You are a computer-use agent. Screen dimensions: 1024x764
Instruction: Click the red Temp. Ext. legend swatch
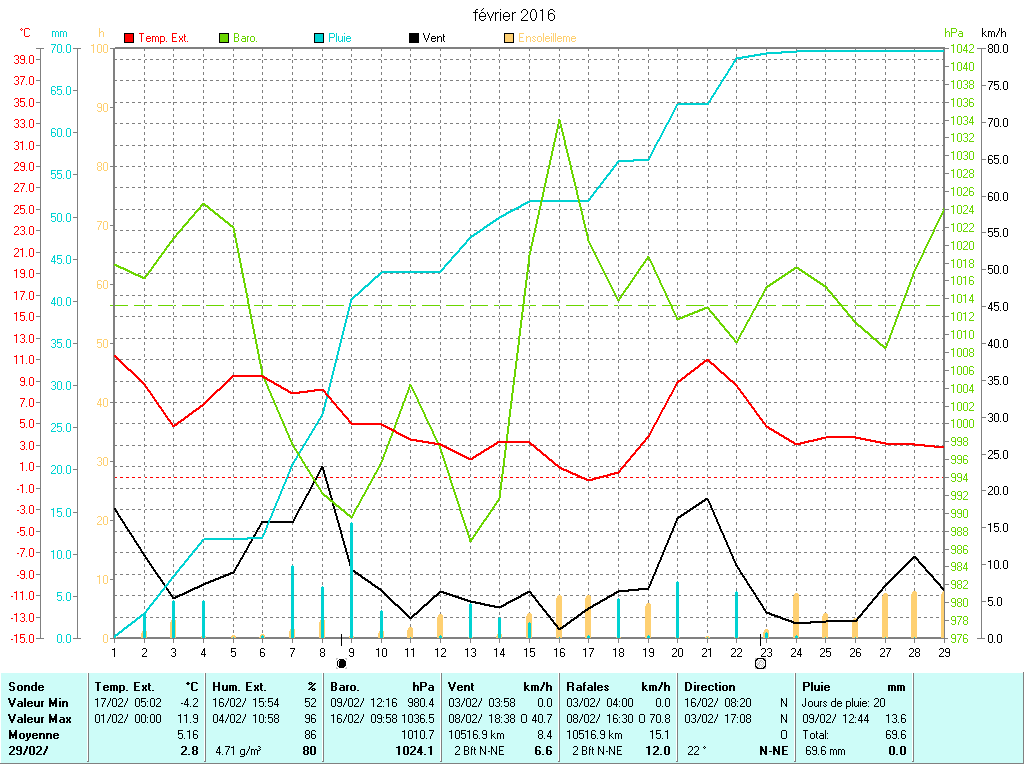click(x=129, y=38)
